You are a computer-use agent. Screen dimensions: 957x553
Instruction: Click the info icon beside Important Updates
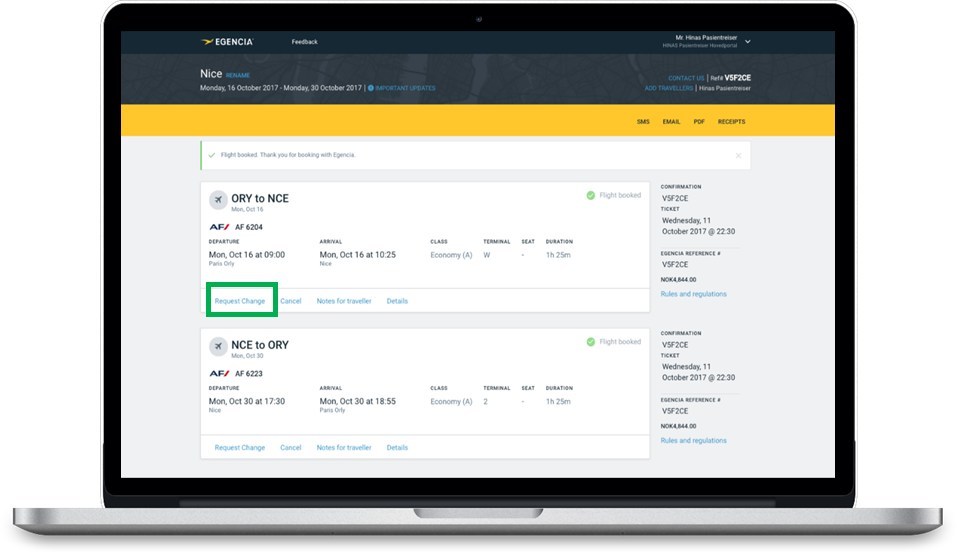pyautogui.click(x=370, y=88)
